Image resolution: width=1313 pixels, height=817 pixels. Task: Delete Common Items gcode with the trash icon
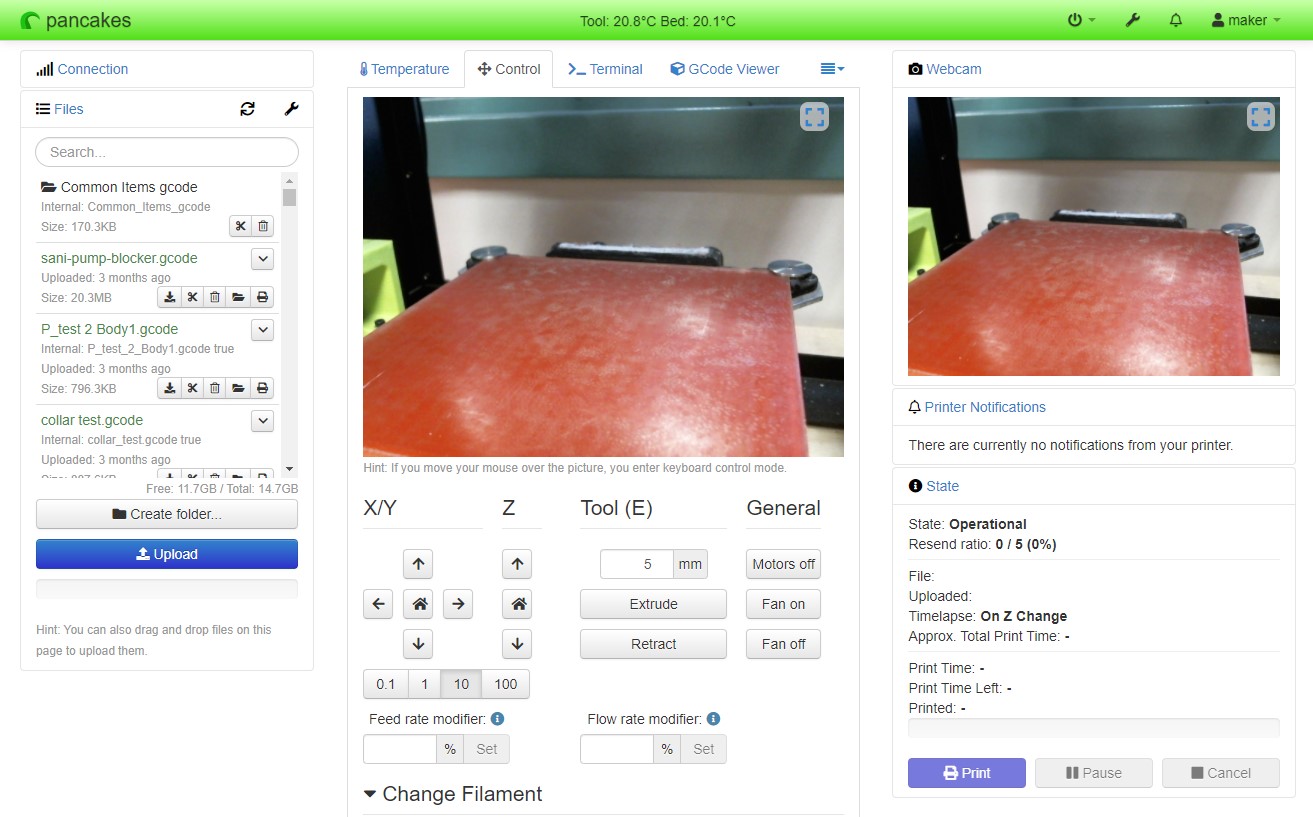tap(262, 226)
